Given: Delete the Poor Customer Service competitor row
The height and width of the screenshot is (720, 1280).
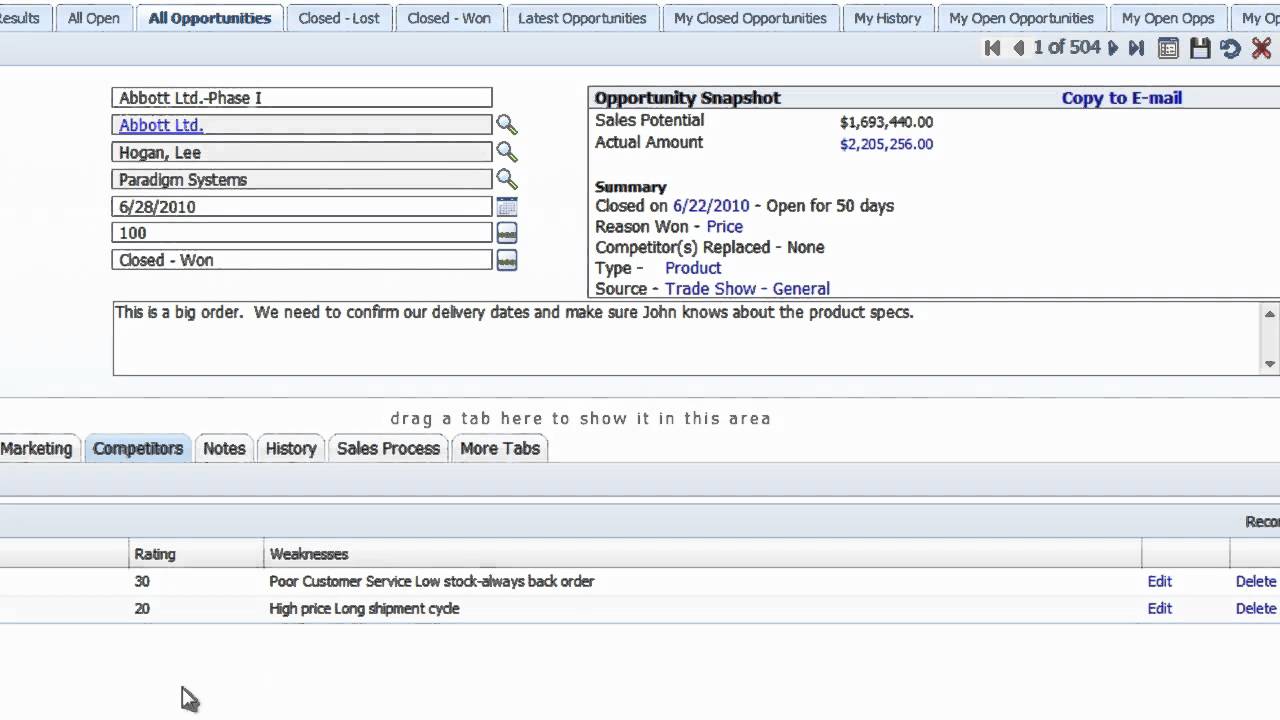Looking at the screenshot, I should coord(1256,581).
